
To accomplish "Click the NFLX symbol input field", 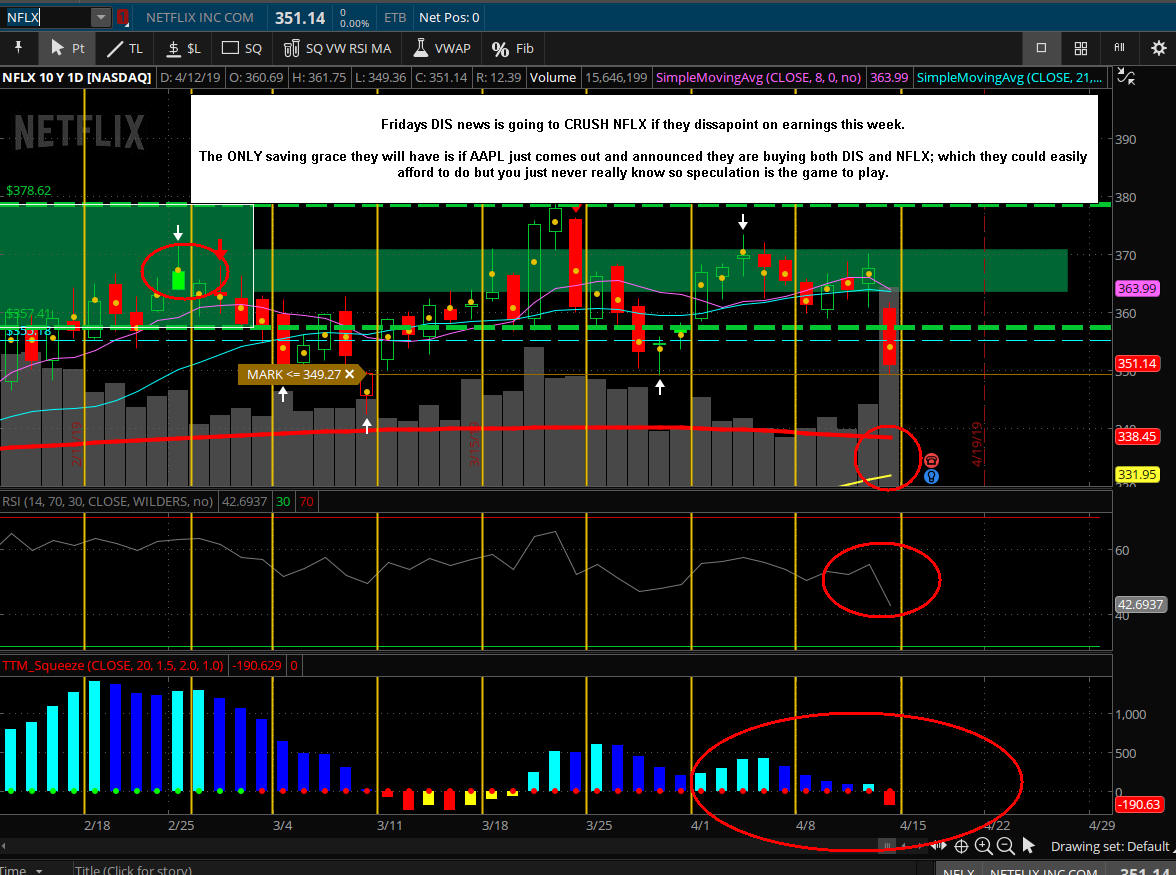I will (45, 17).
